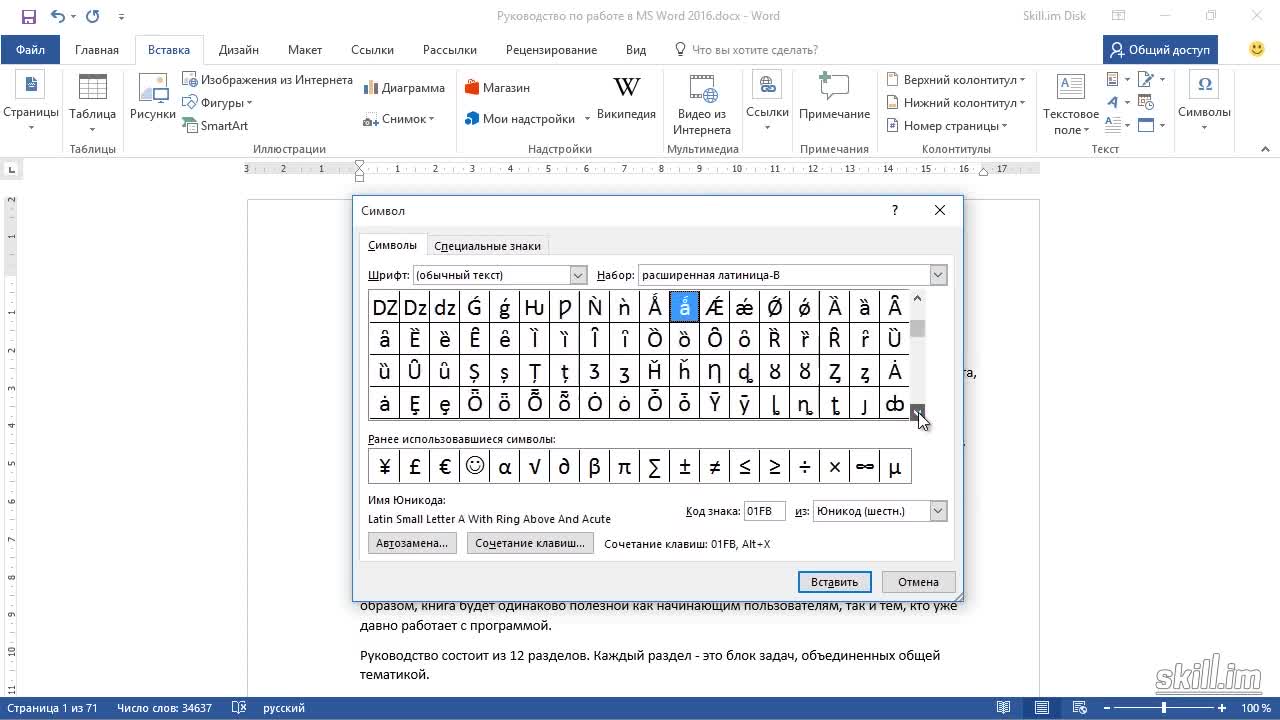Undo the last action
This screenshot has height=720, width=1280.
58,16
